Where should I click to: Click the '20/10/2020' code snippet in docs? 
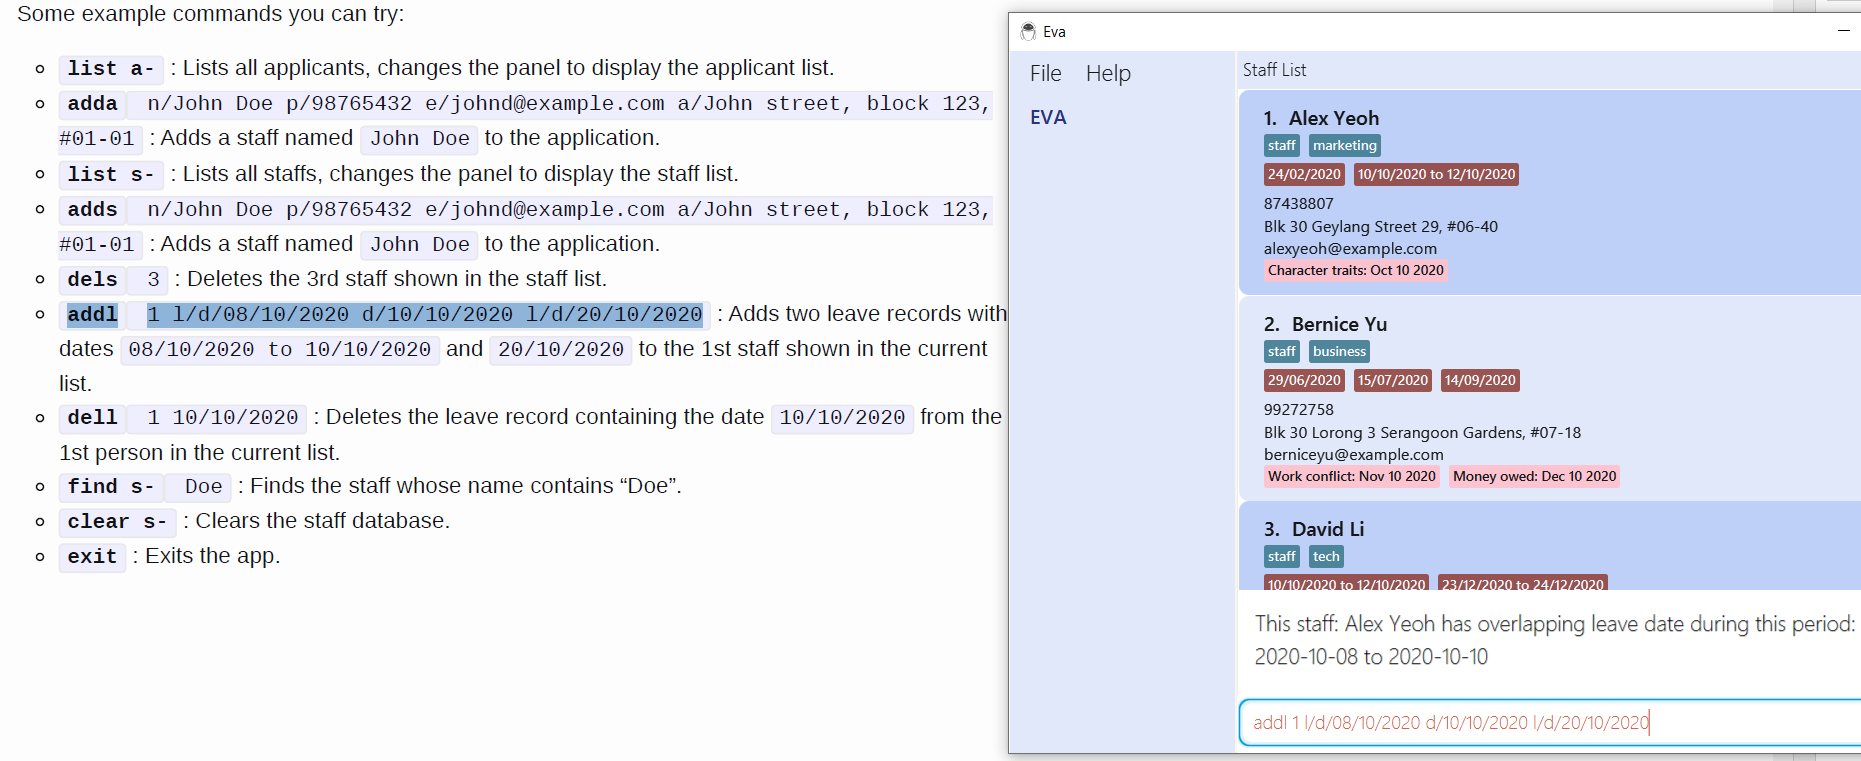(561, 349)
